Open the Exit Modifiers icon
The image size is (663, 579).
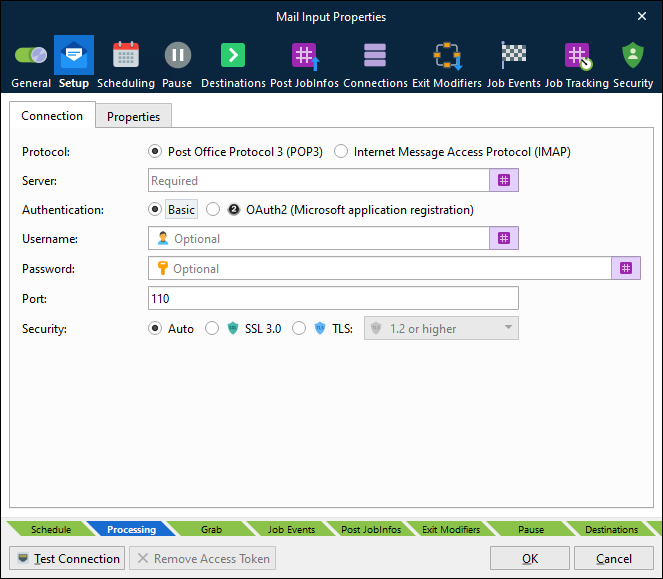pos(447,55)
